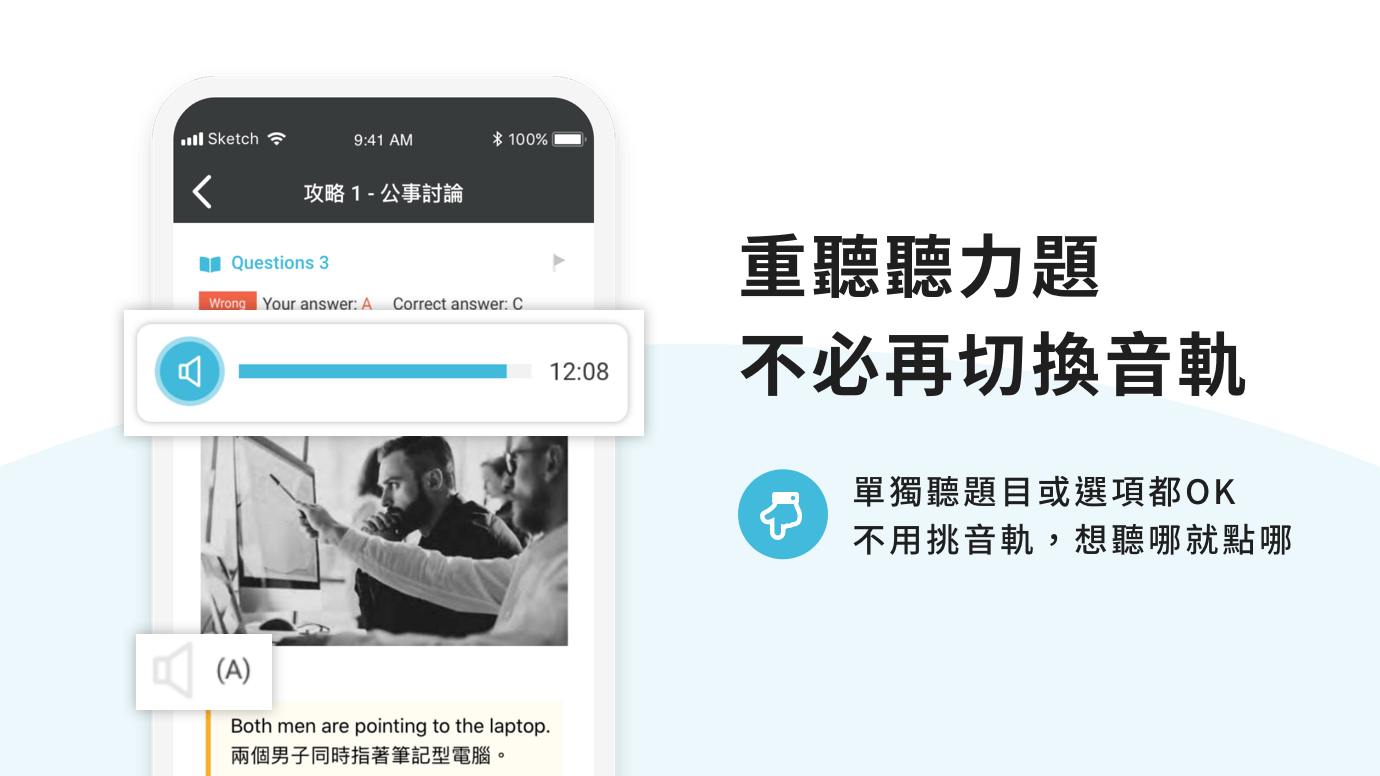1380x776 pixels.
Task: Play audio with the blue speaker button
Action: click(x=190, y=372)
